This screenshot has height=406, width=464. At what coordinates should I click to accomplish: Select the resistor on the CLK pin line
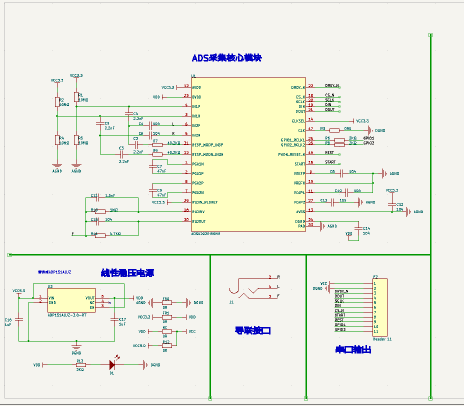click(x=334, y=130)
